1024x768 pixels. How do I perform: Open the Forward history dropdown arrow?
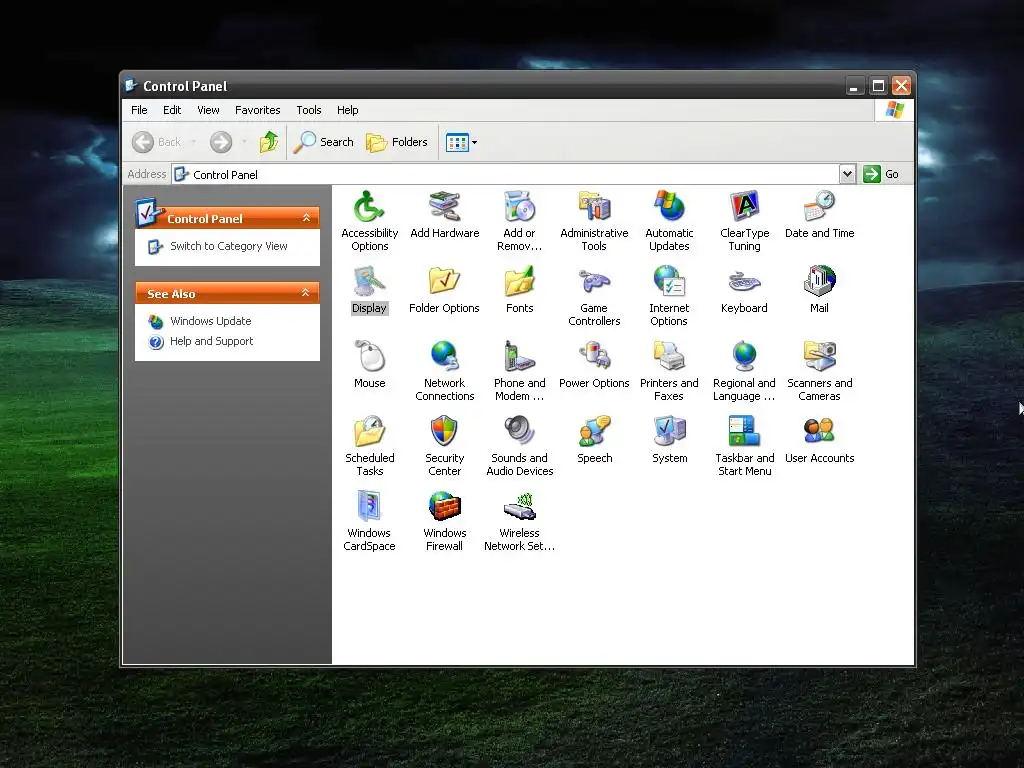[244, 142]
